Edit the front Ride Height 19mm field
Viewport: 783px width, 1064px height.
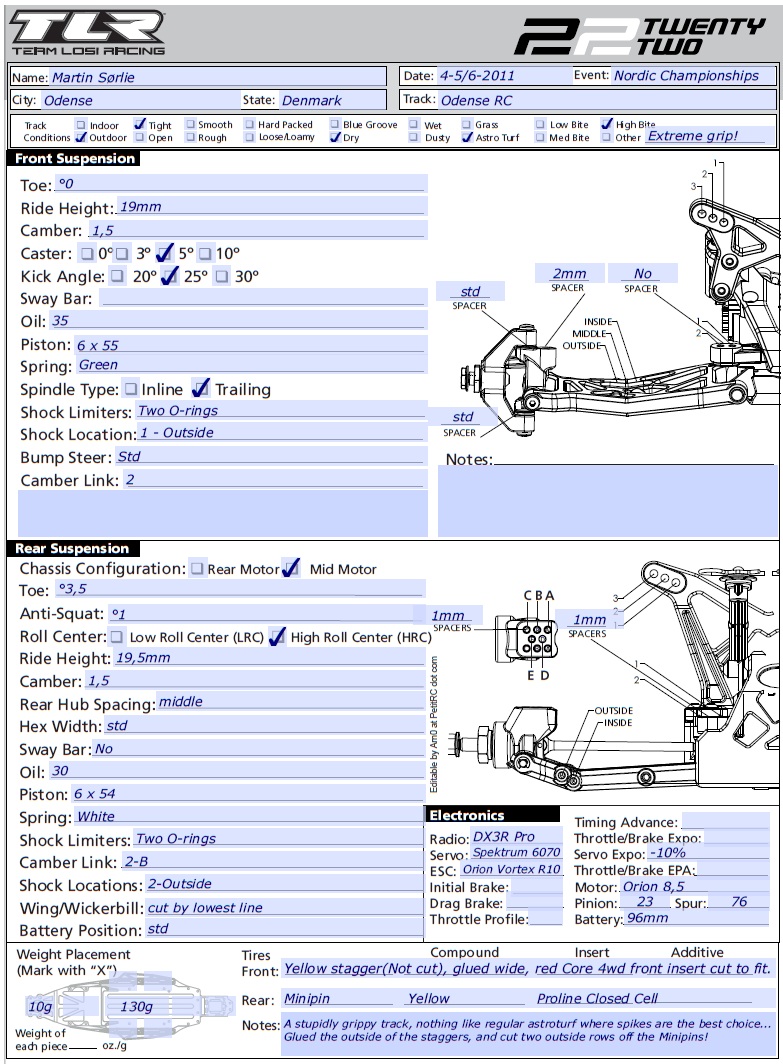click(272, 206)
